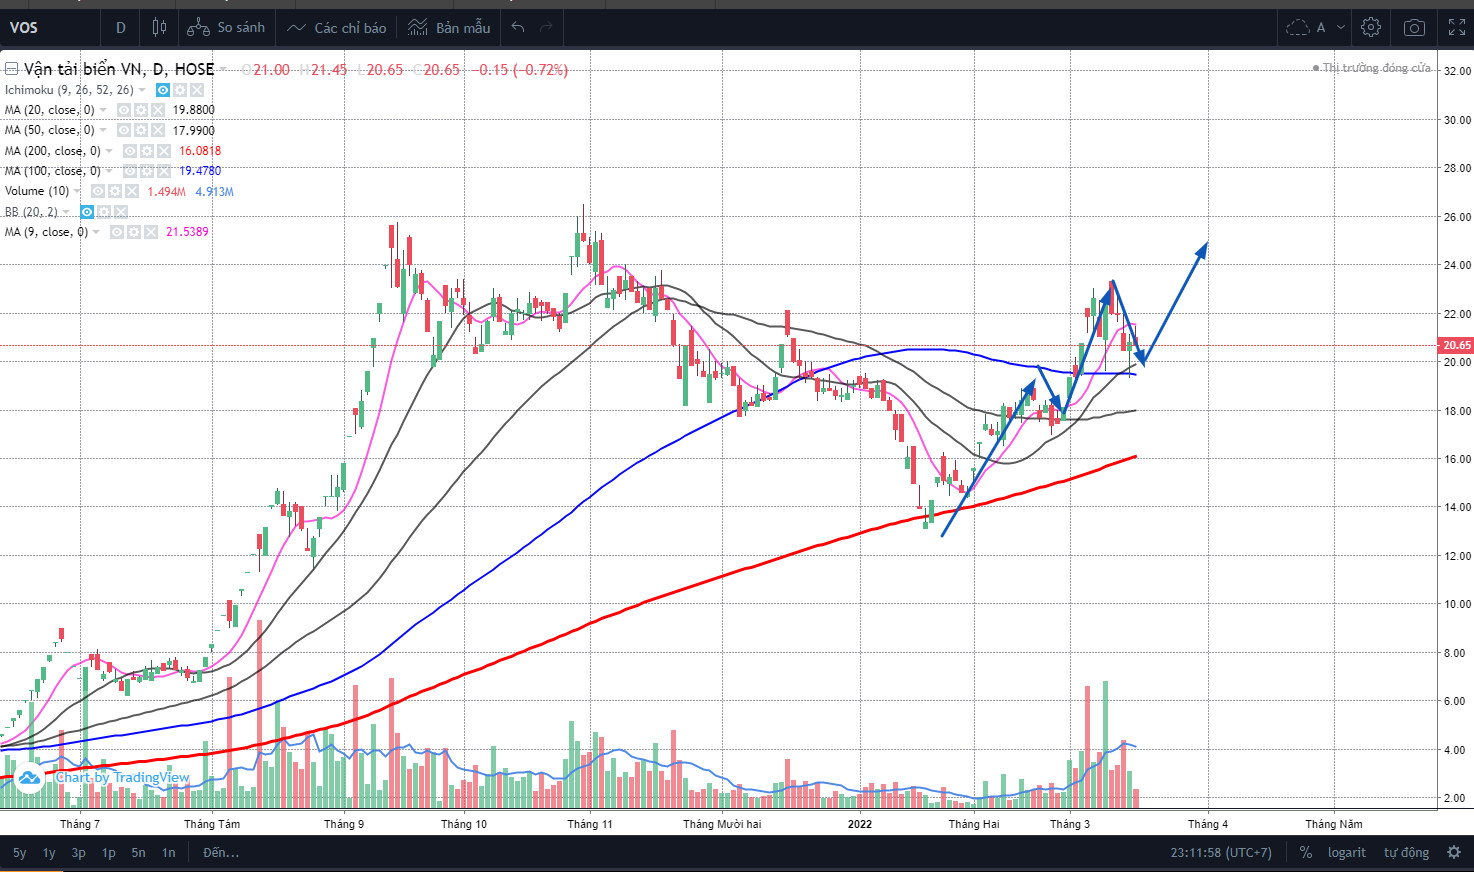1474x872 pixels.
Task: Toggle percent scale with % button
Action: click(1306, 853)
